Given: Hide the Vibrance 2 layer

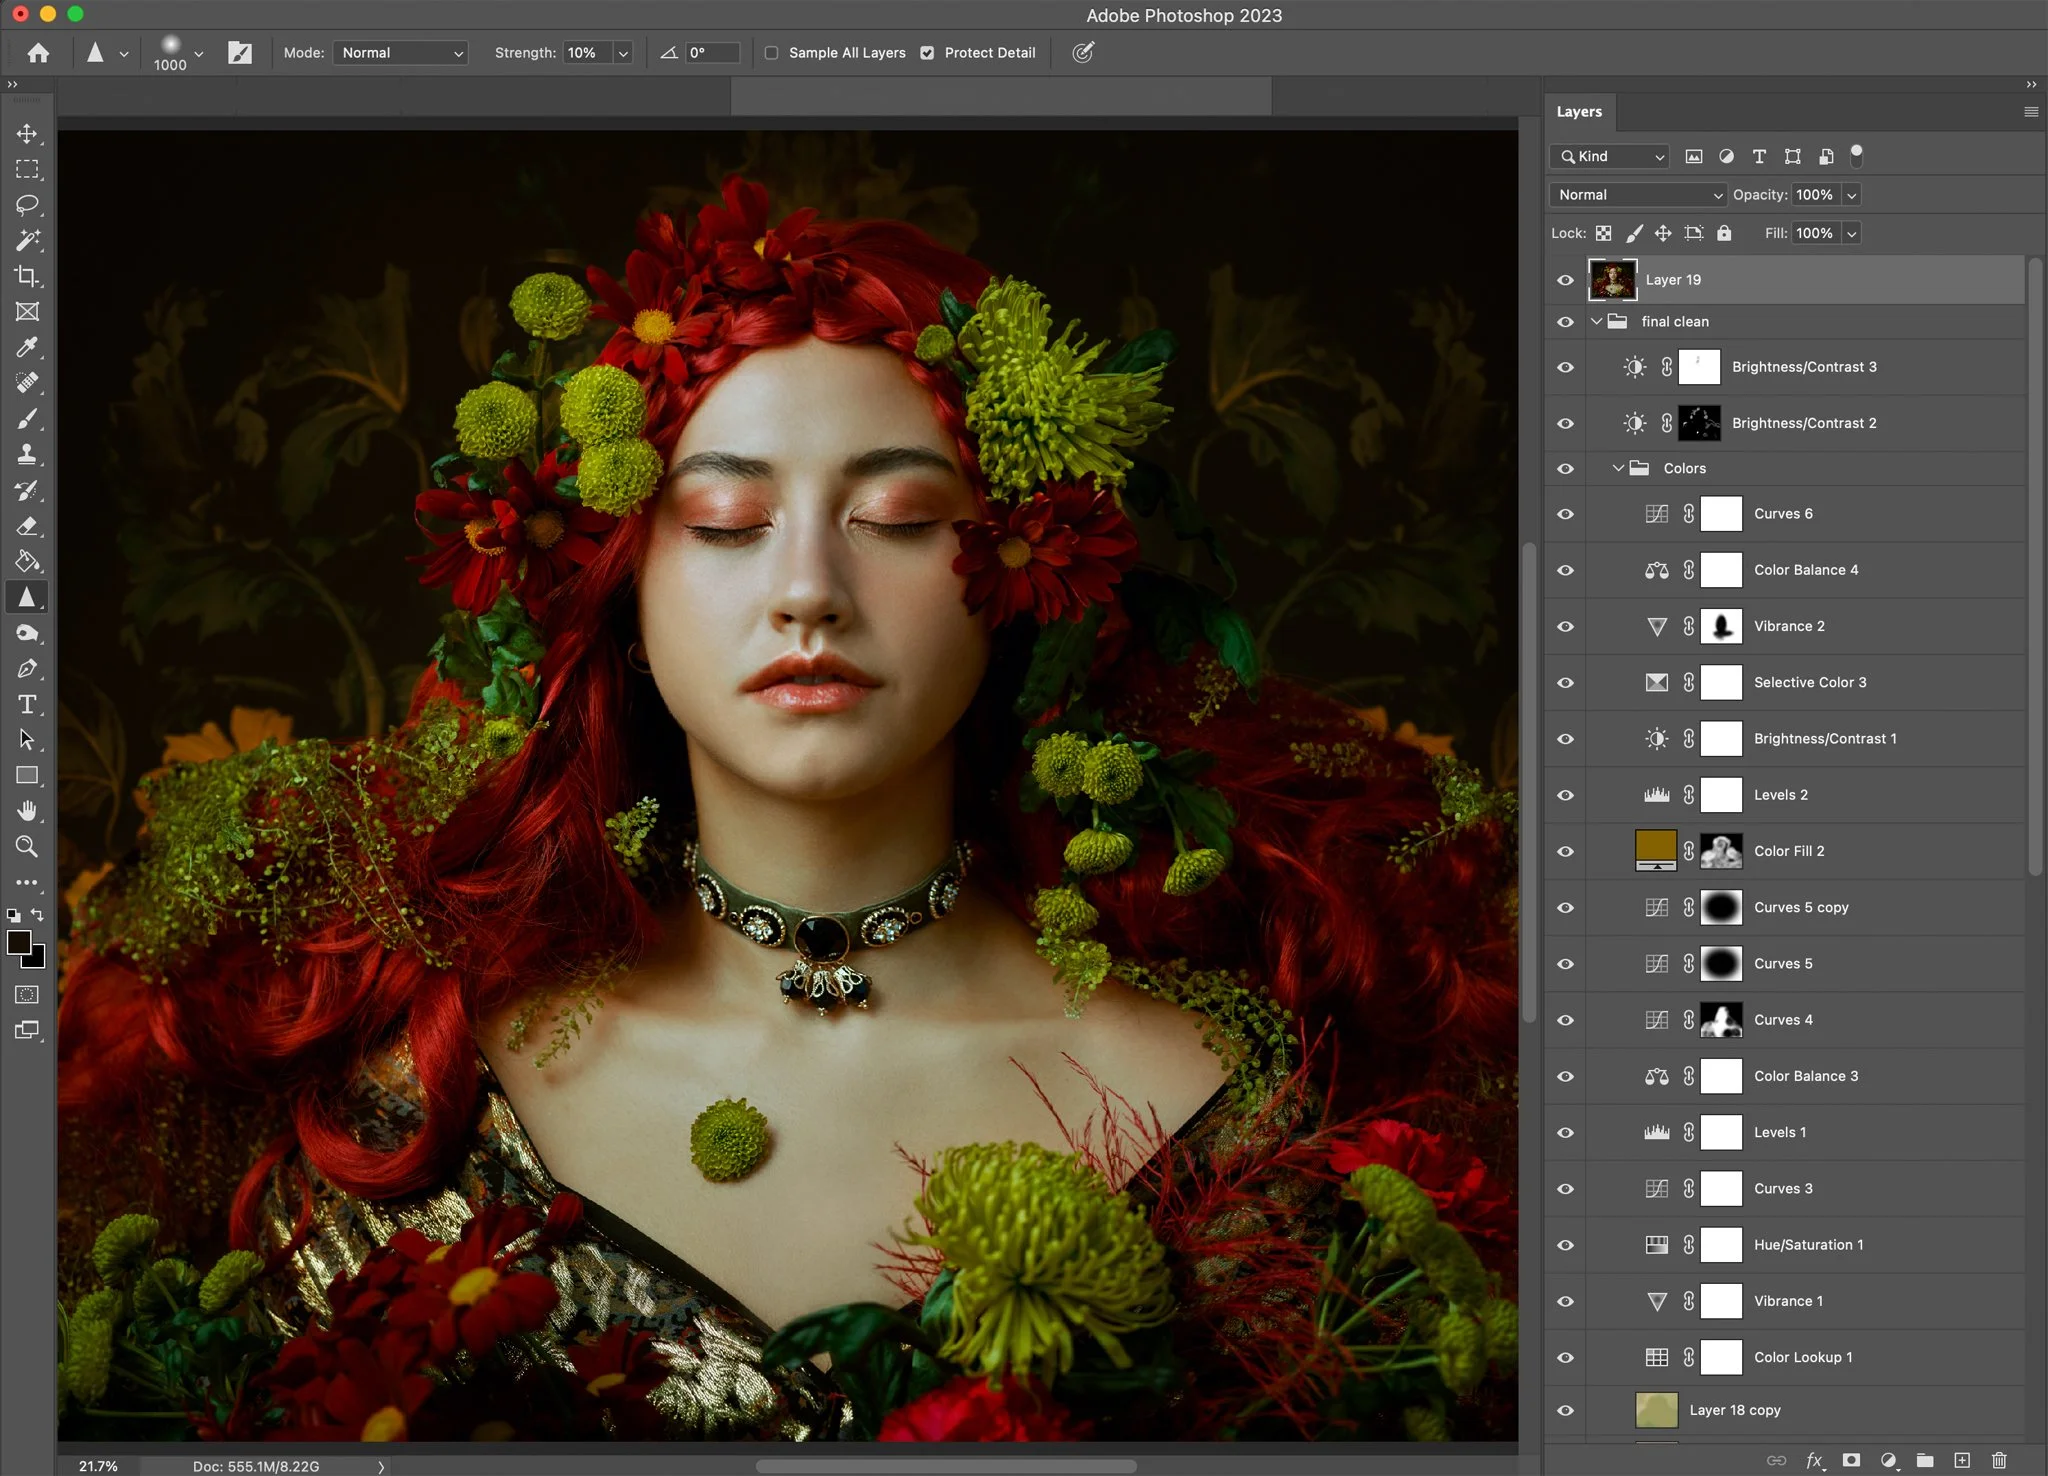Looking at the screenshot, I should click(1565, 626).
